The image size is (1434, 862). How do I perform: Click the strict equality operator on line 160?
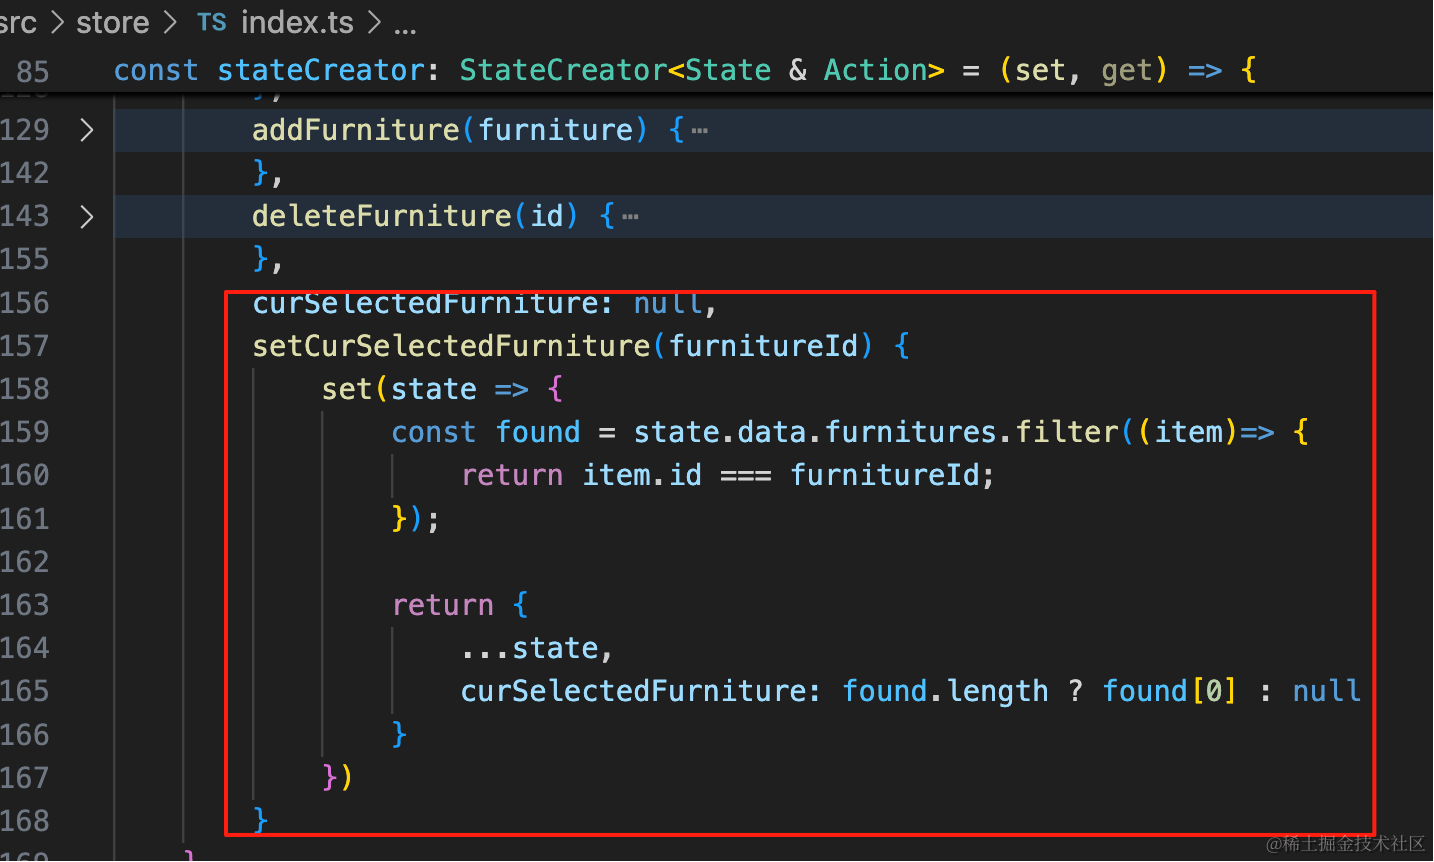coord(746,475)
